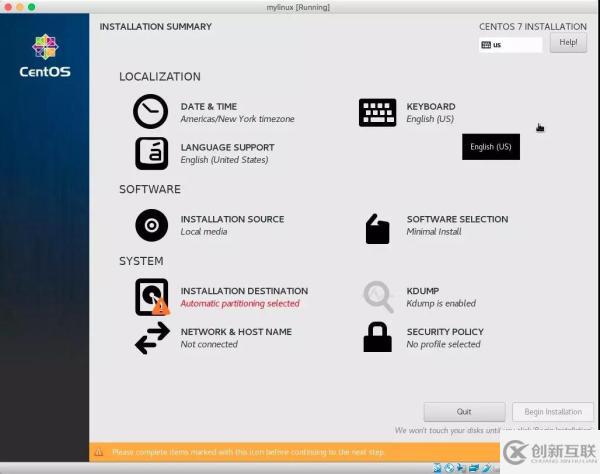
Task: Open the Keyboard layout settings icon
Action: (x=377, y=112)
